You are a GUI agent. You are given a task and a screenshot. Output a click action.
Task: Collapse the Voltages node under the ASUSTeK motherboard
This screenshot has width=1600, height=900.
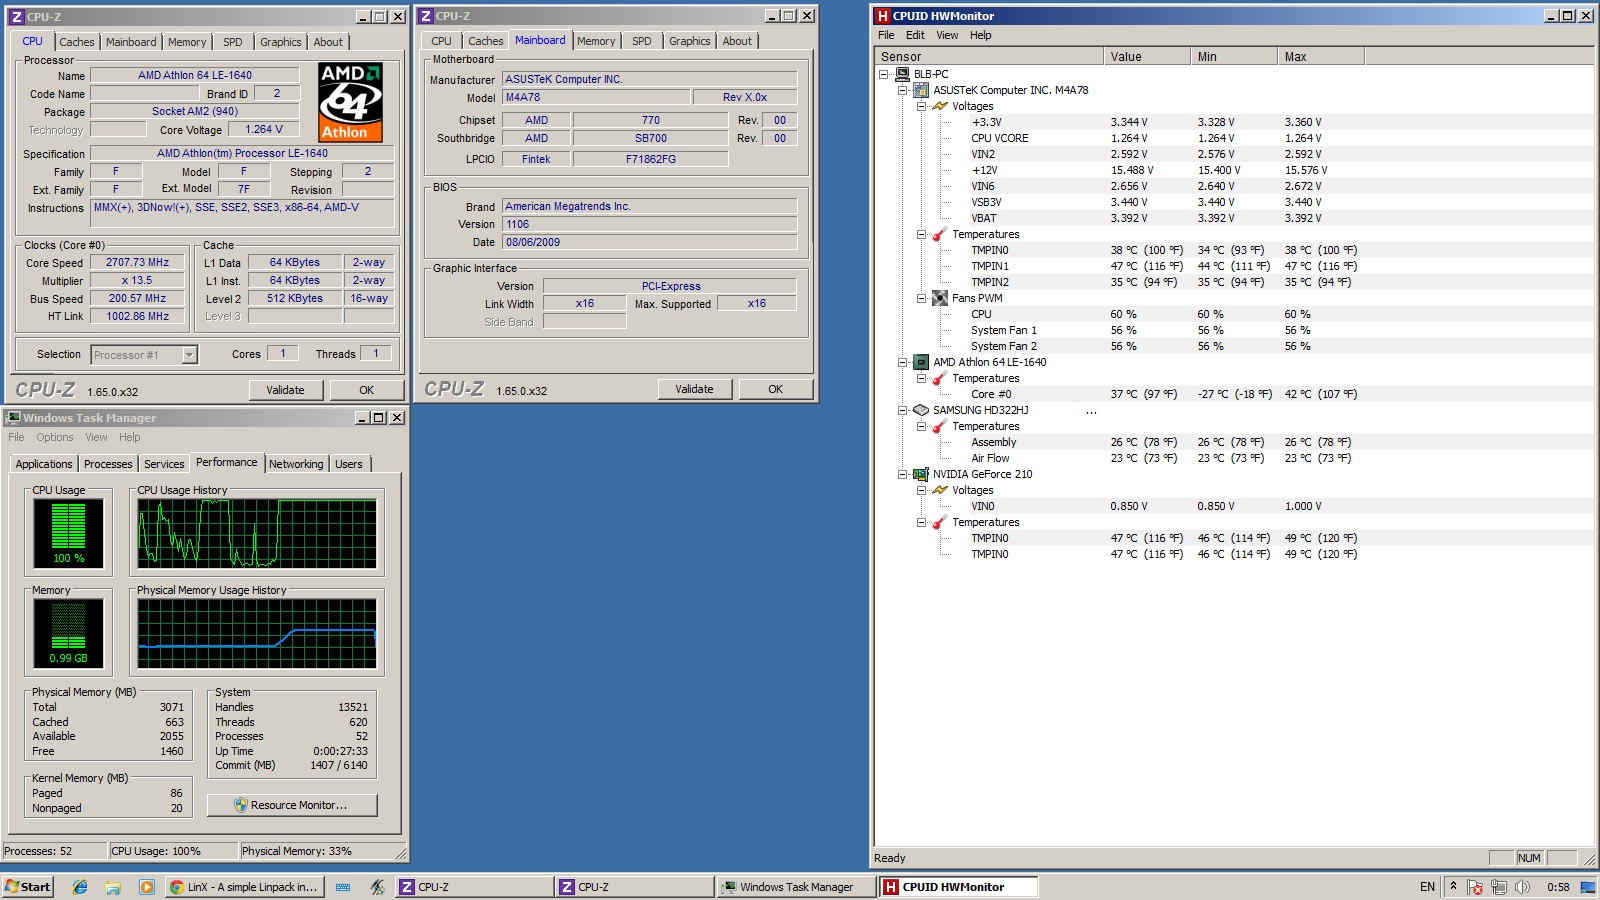click(x=922, y=106)
